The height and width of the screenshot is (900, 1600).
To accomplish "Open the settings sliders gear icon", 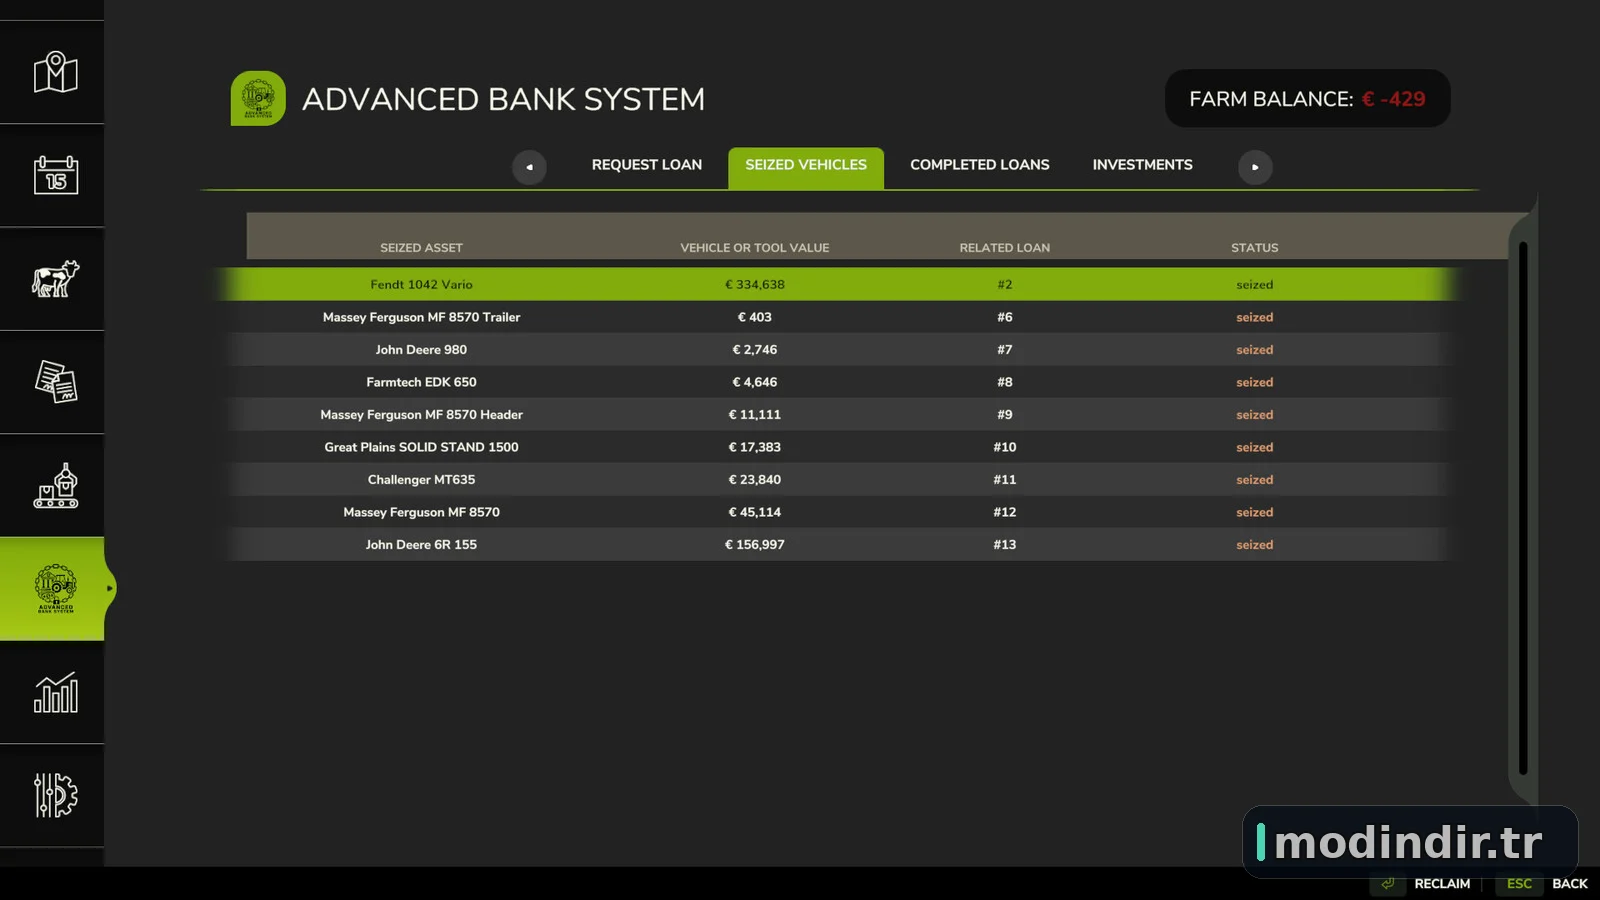I will 56,796.
